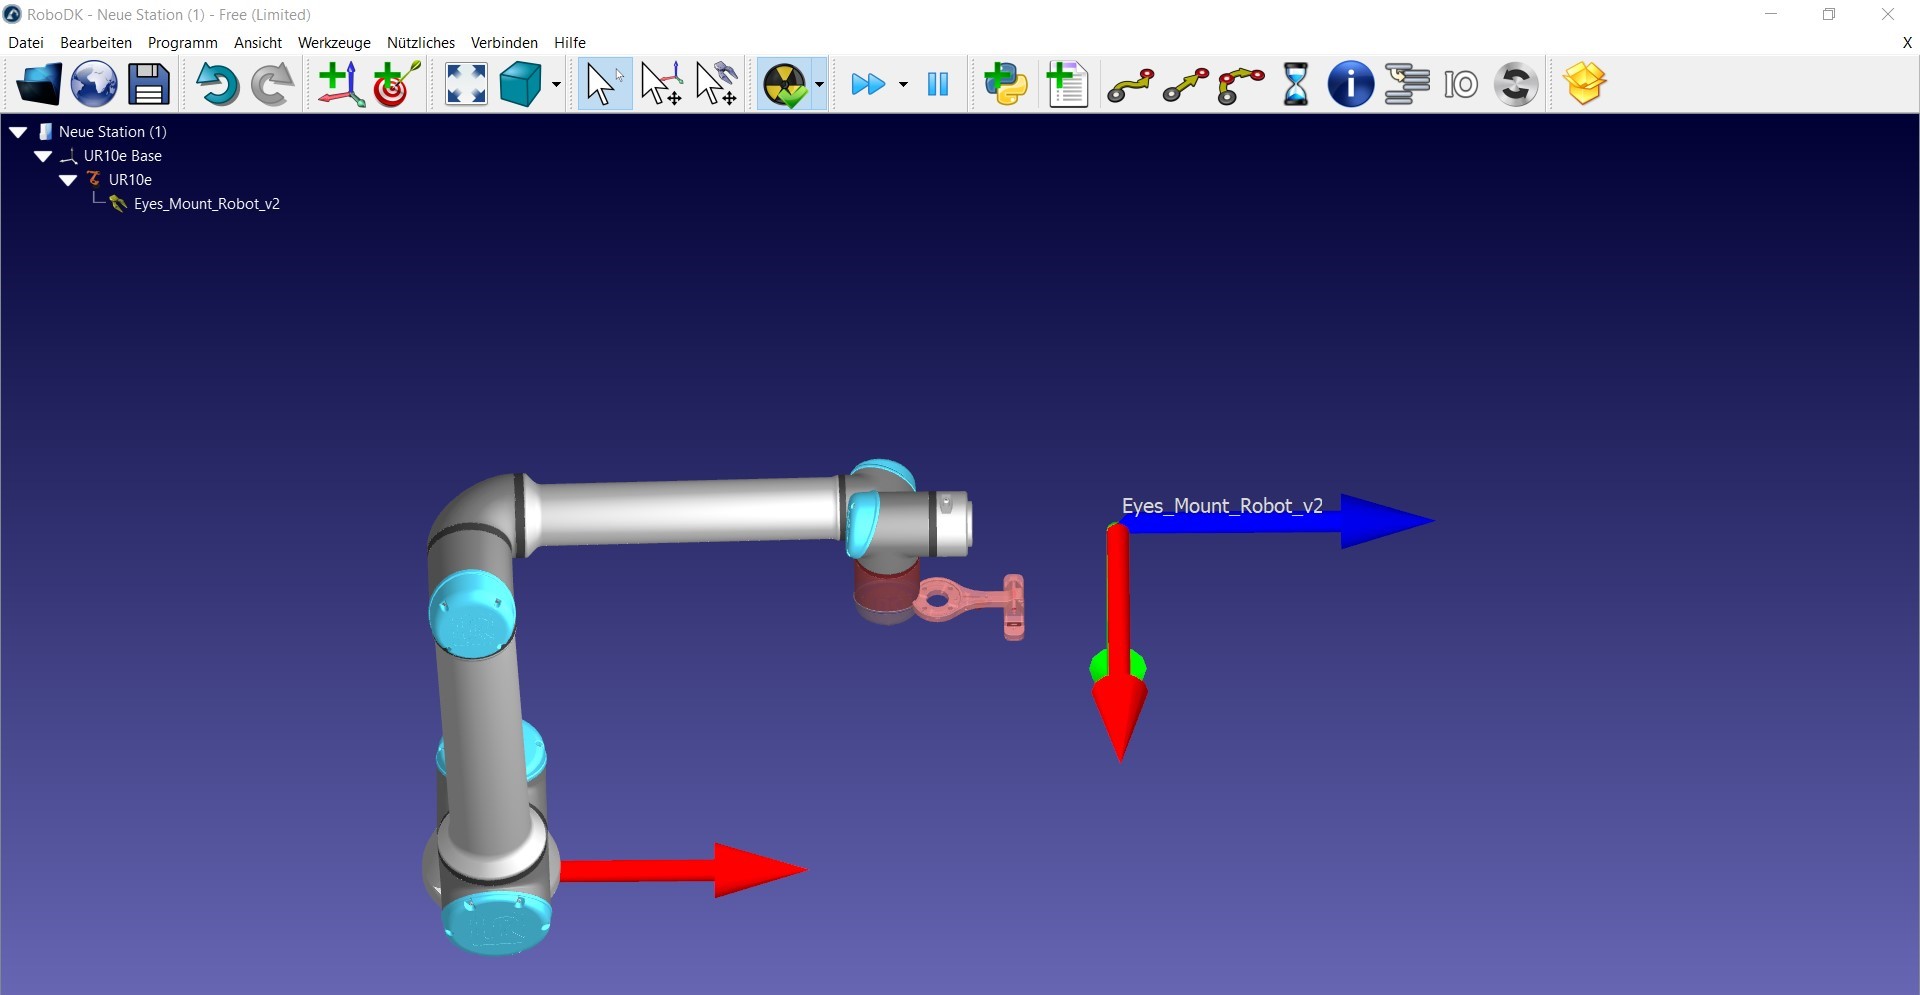Open the online library globe icon
Screen dimensions: 1920x995
[94, 84]
